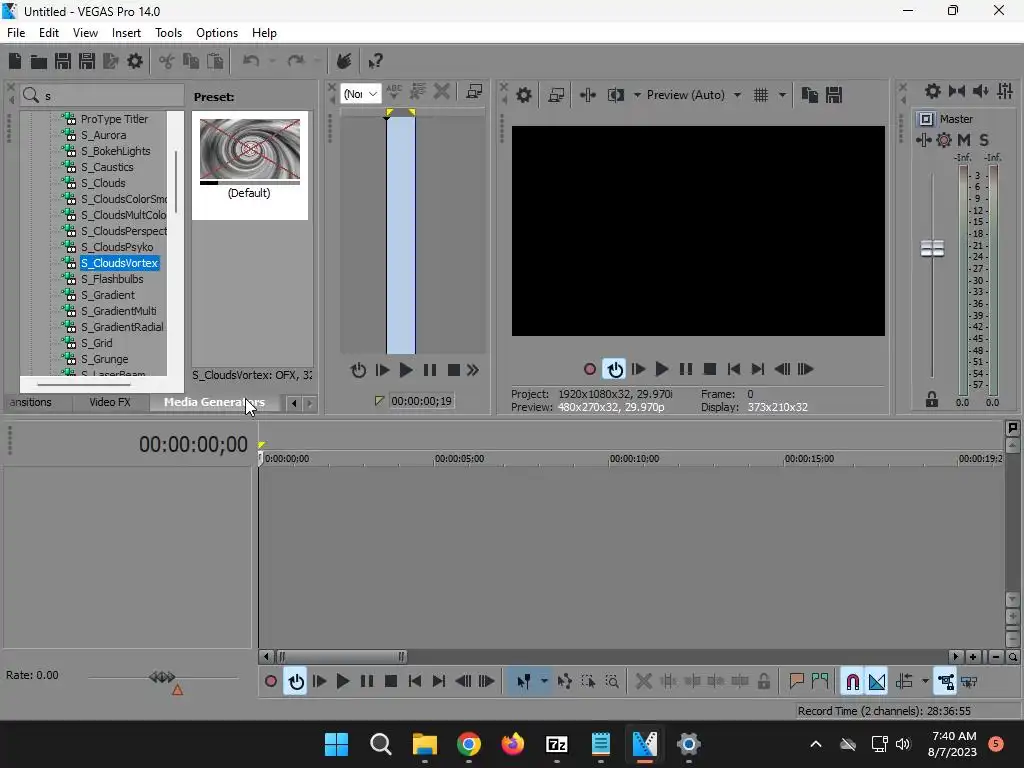Zoom in timeline with plus button

973,657
